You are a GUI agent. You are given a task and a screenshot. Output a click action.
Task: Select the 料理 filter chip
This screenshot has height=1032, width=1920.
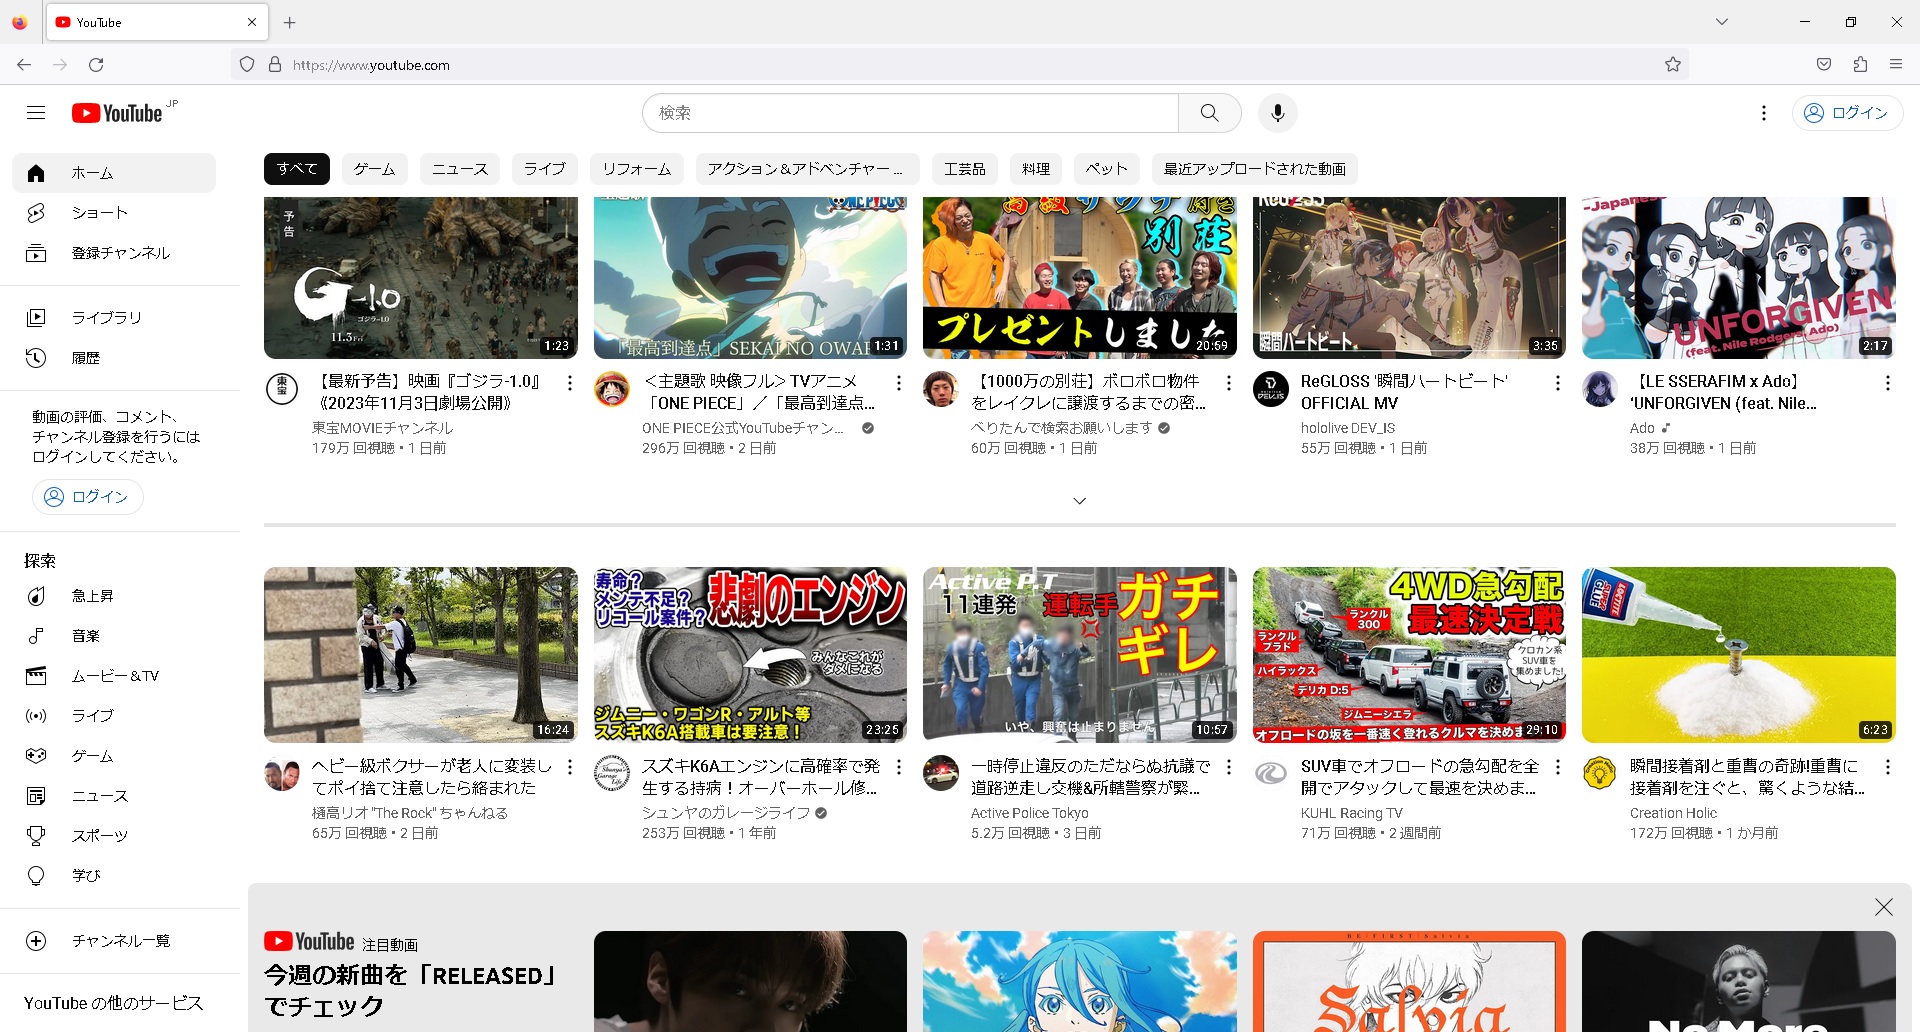pyautogui.click(x=1036, y=169)
